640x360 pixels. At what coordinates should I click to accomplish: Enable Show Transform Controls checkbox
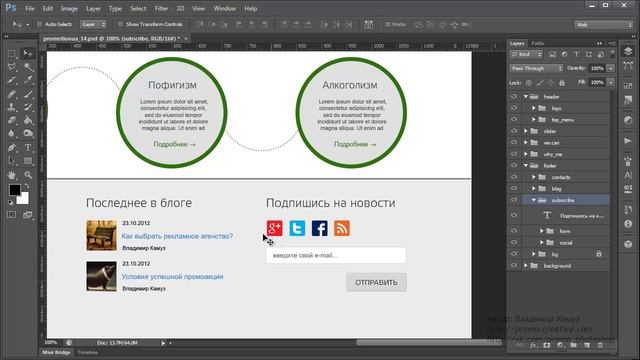click(120, 24)
